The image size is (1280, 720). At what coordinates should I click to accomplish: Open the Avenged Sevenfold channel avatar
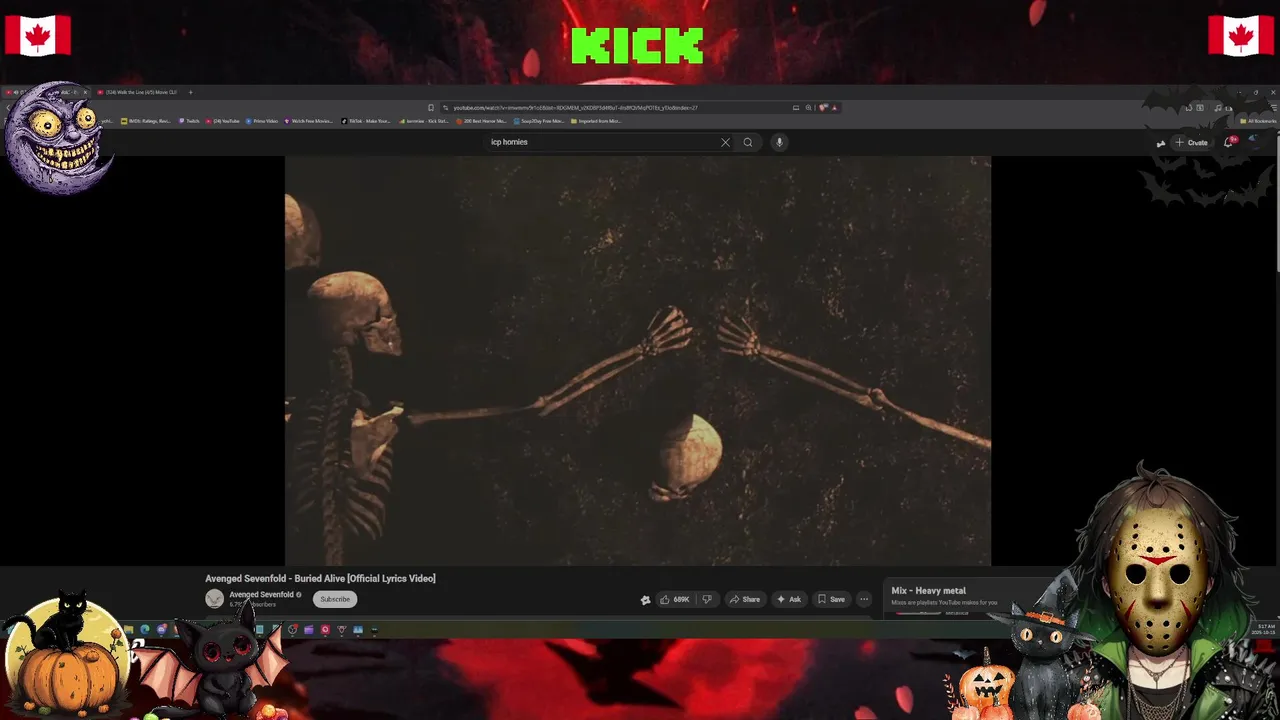coord(214,599)
